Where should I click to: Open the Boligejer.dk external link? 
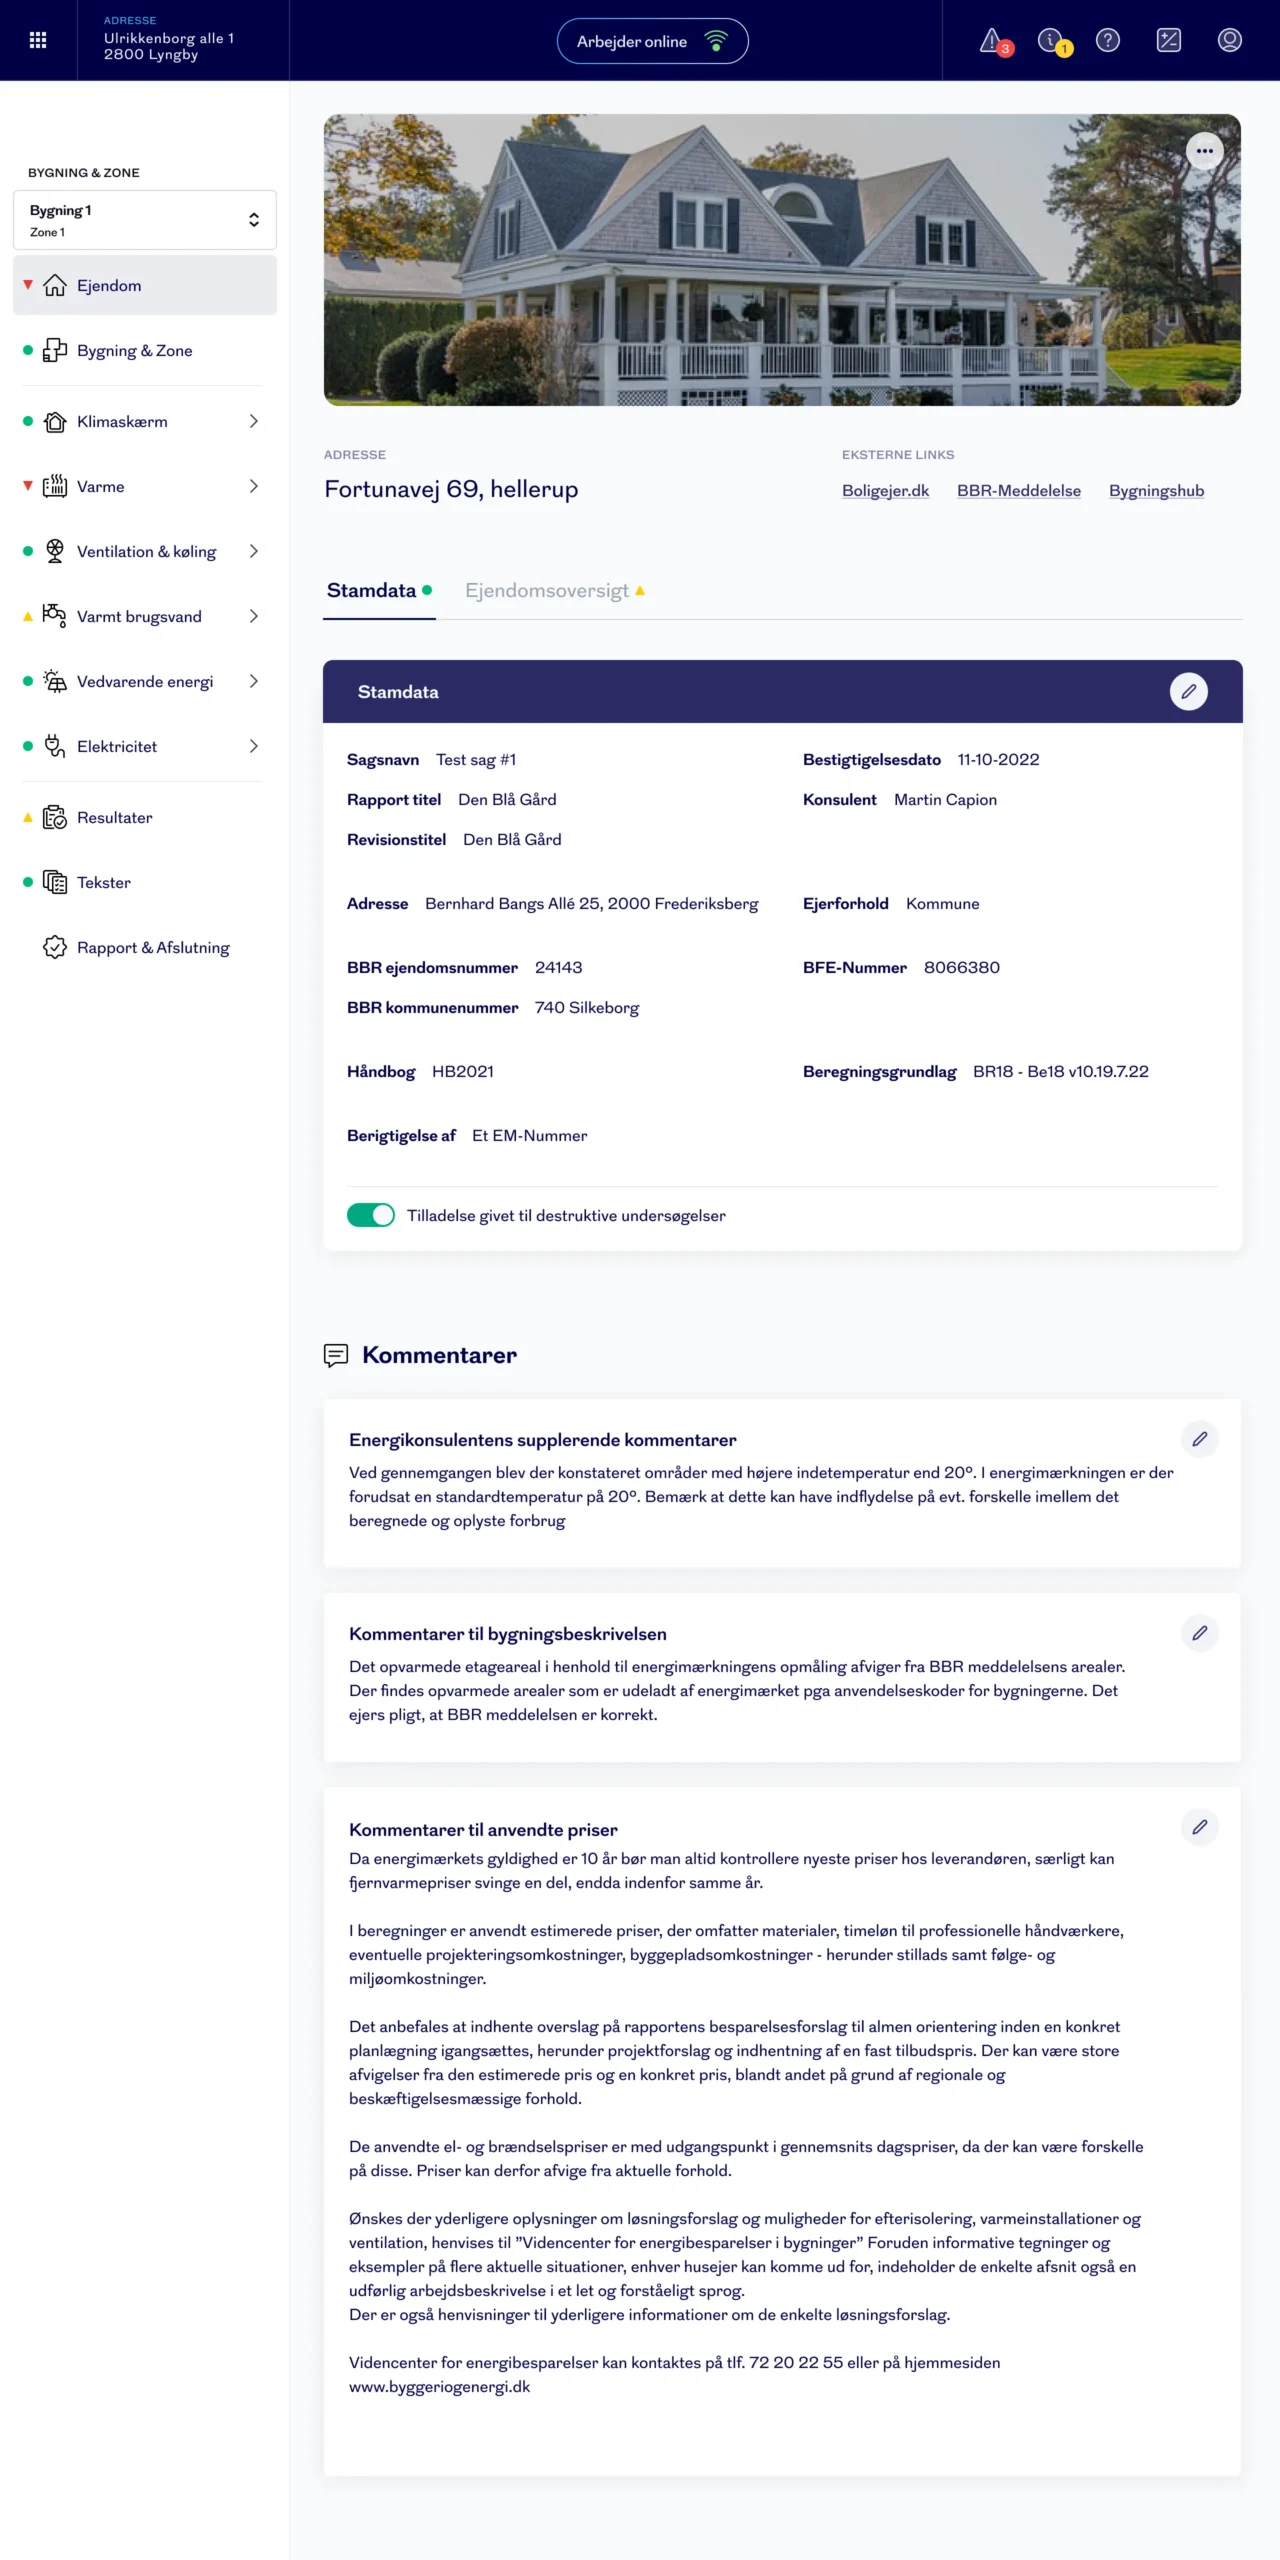(x=885, y=491)
